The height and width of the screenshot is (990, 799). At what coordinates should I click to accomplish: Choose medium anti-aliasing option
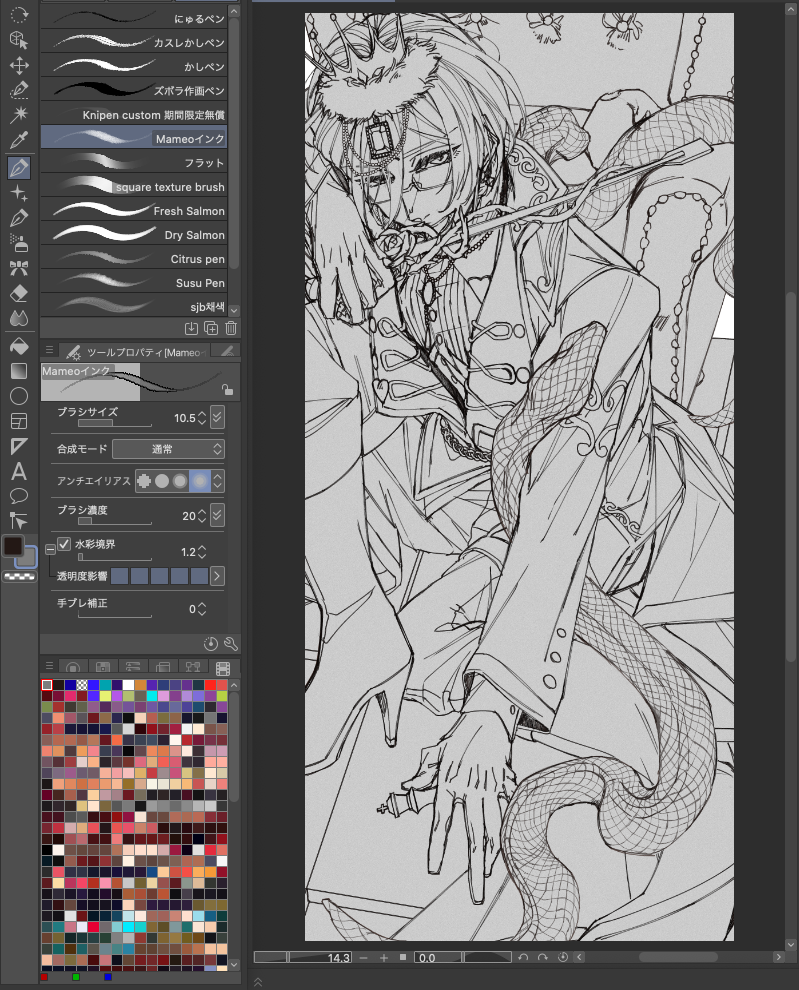(181, 481)
